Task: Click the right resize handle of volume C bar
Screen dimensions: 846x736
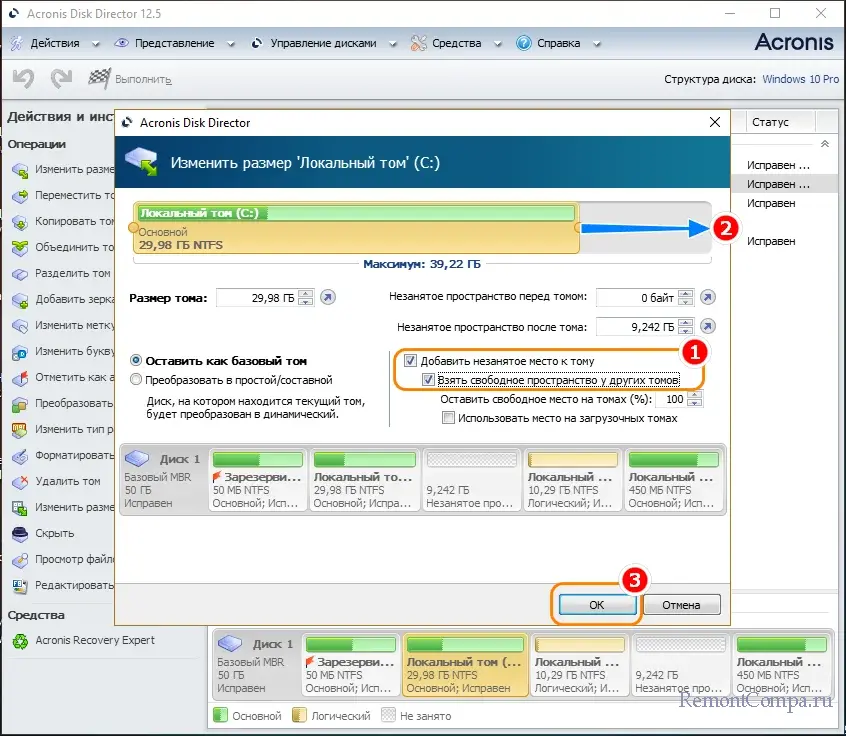Action: point(578,228)
